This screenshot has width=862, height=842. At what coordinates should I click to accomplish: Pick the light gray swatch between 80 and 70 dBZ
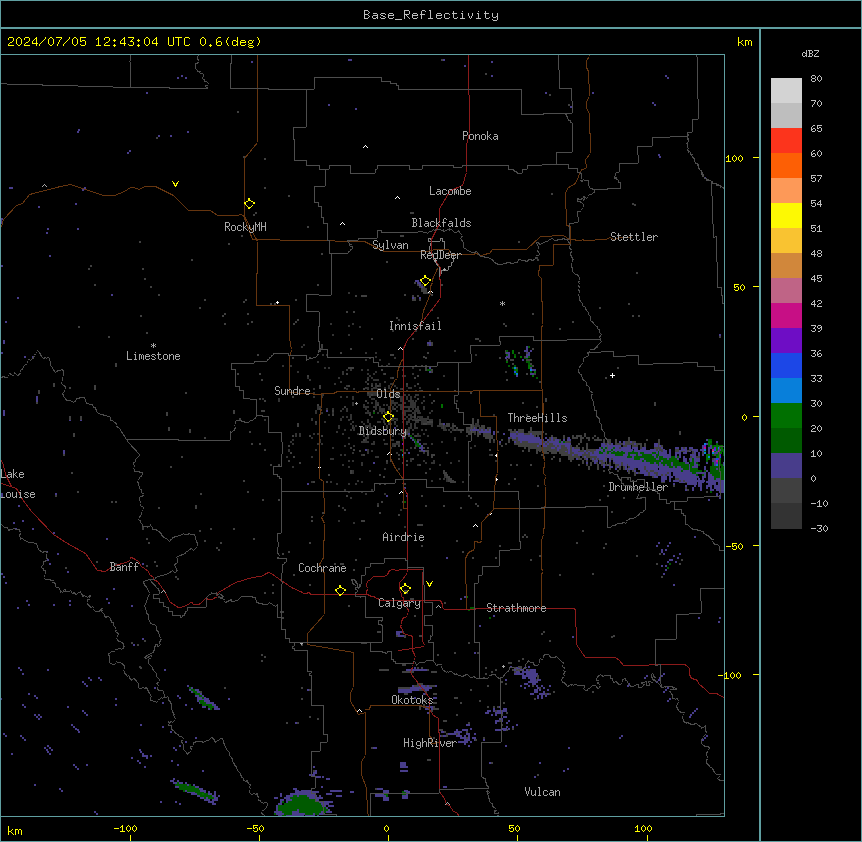pyautogui.click(x=786, y=91)
